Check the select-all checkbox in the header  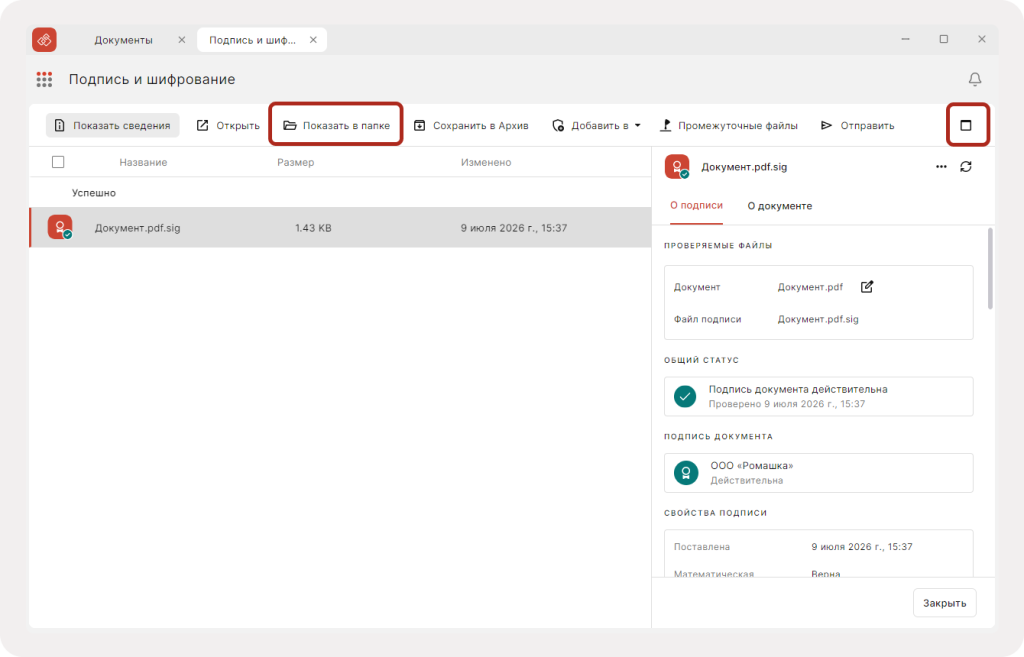[x=58, y=162]
